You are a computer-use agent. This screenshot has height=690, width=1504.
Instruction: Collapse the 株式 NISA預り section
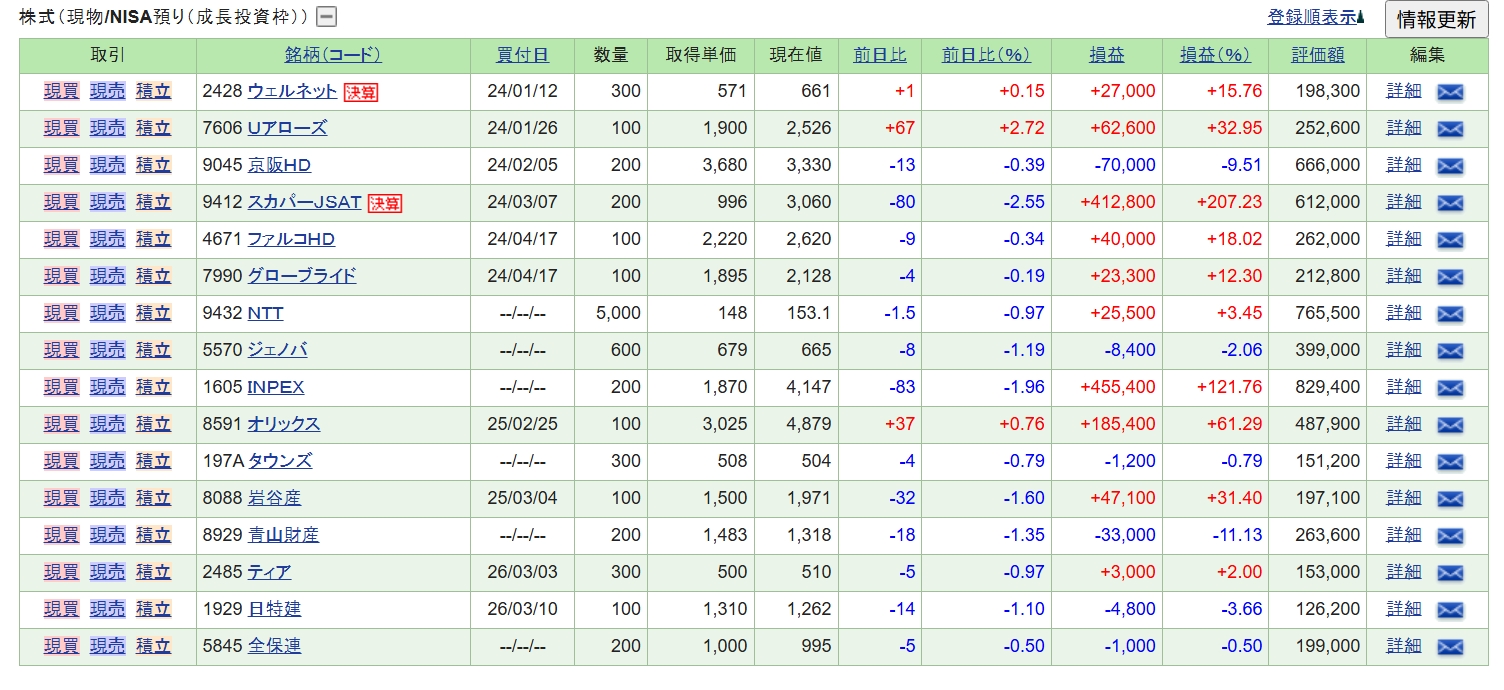pos(326,17)
